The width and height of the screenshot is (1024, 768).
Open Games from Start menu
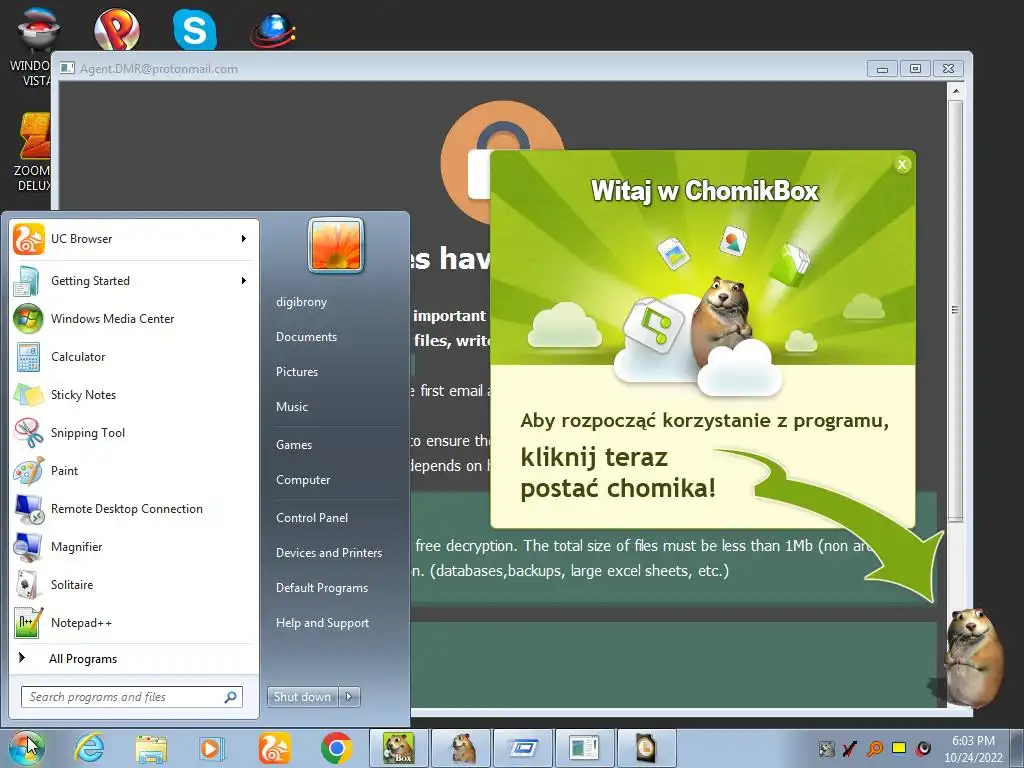tap(294, 445)
